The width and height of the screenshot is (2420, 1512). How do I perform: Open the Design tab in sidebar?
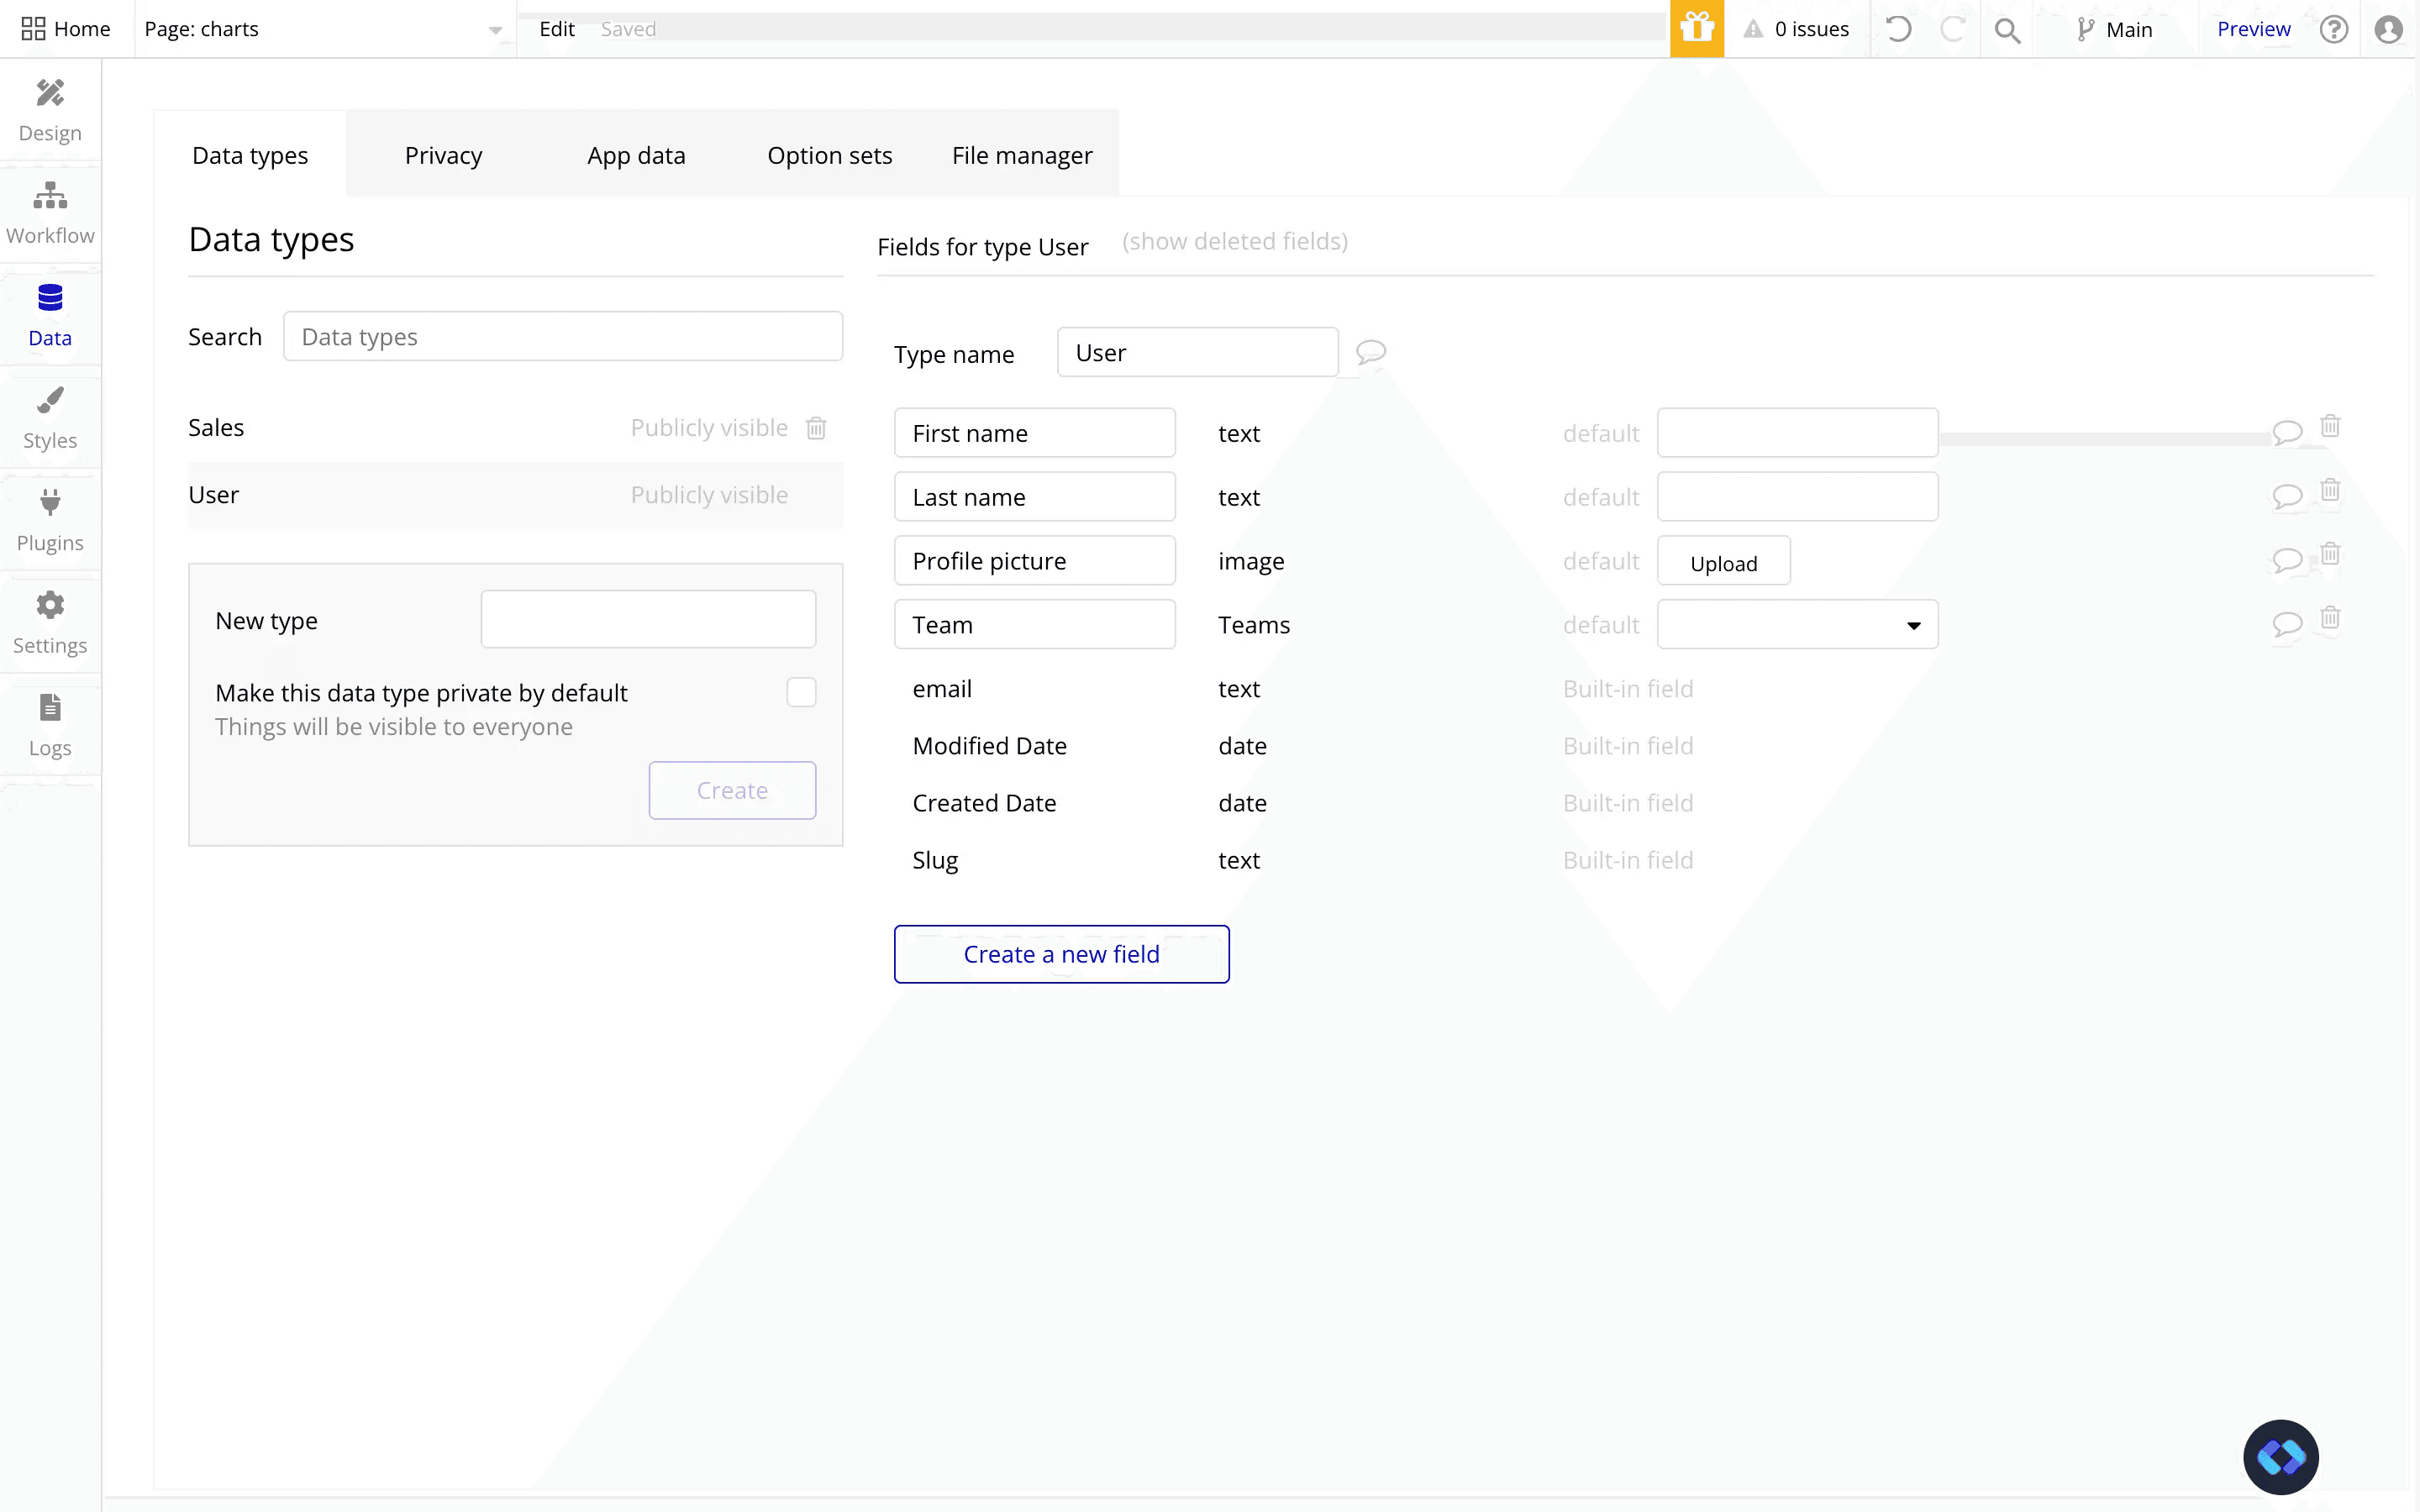(x=50, y=110)
